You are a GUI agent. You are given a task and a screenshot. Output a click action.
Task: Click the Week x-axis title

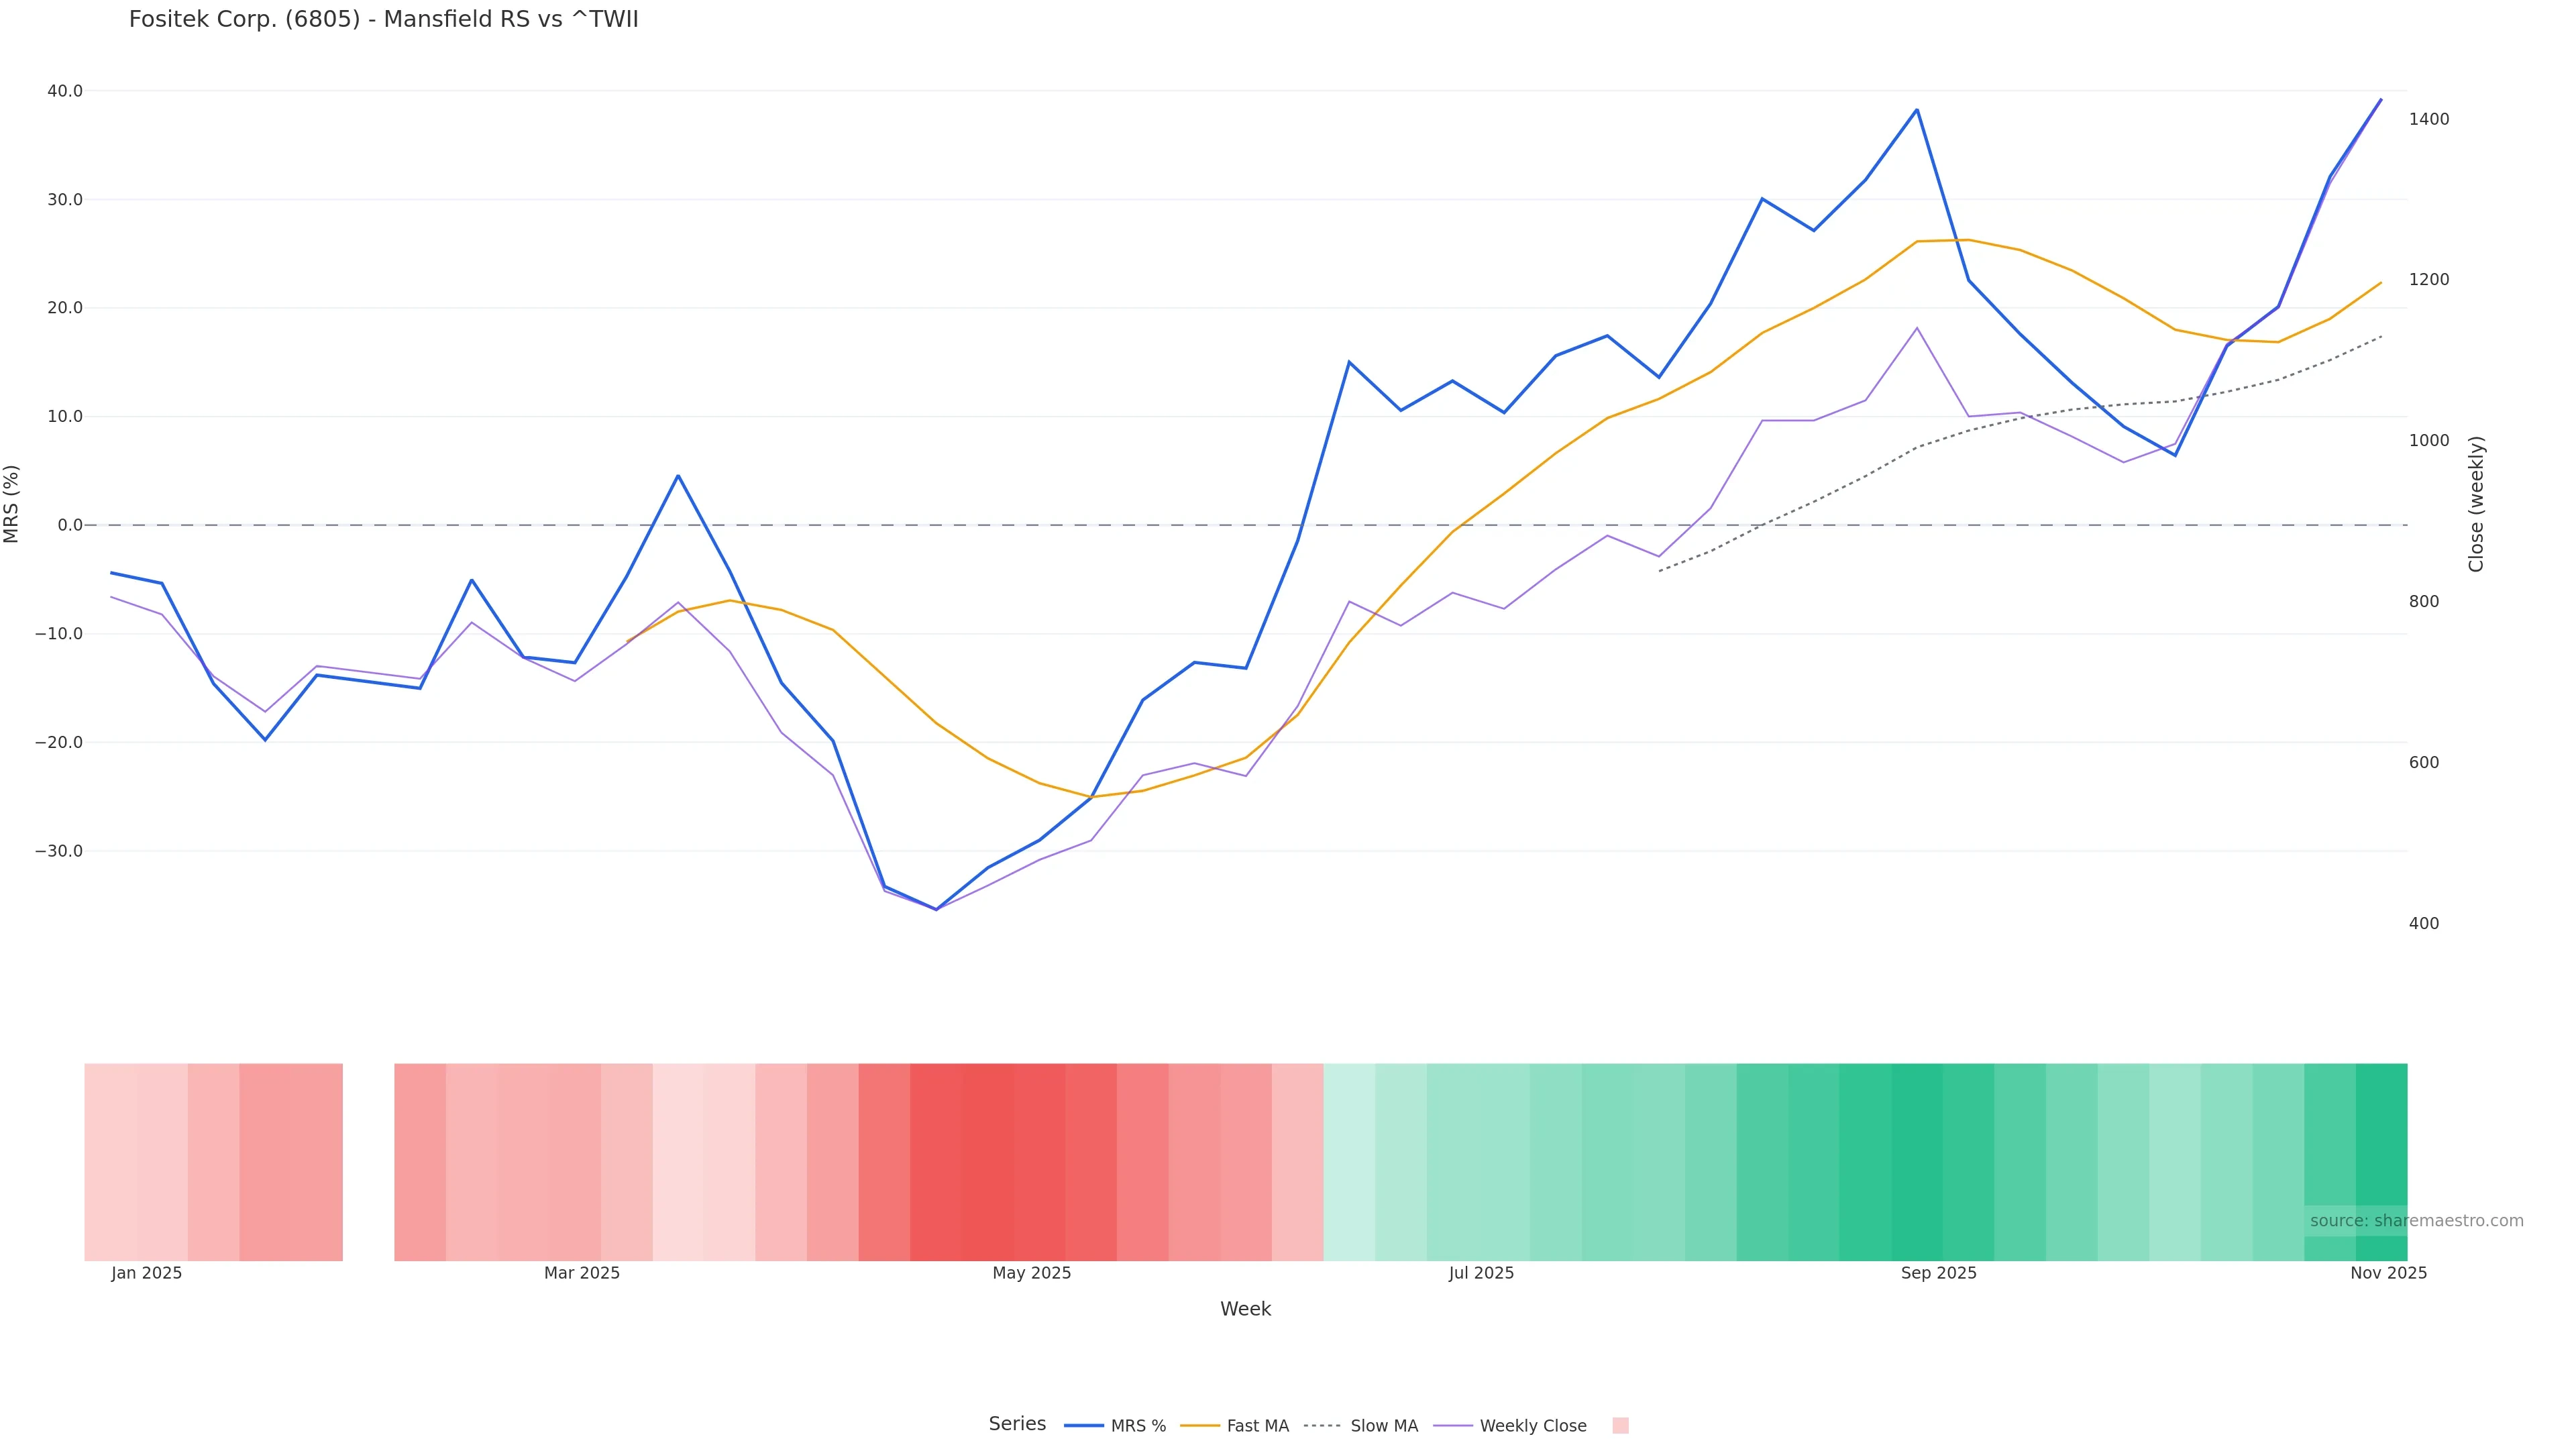pos(1245,1309)
